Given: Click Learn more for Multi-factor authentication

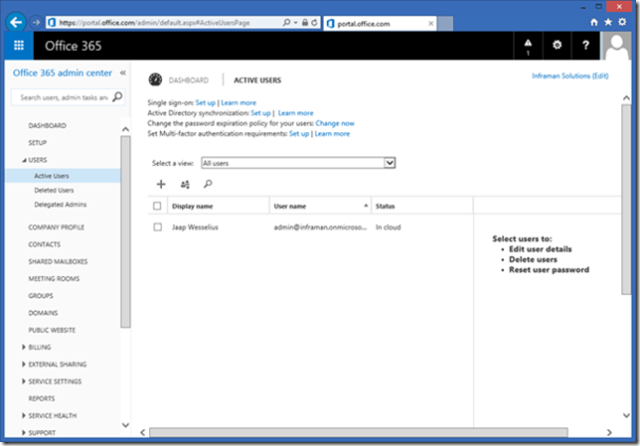Looking at the screenshot, I should (332, 134).
